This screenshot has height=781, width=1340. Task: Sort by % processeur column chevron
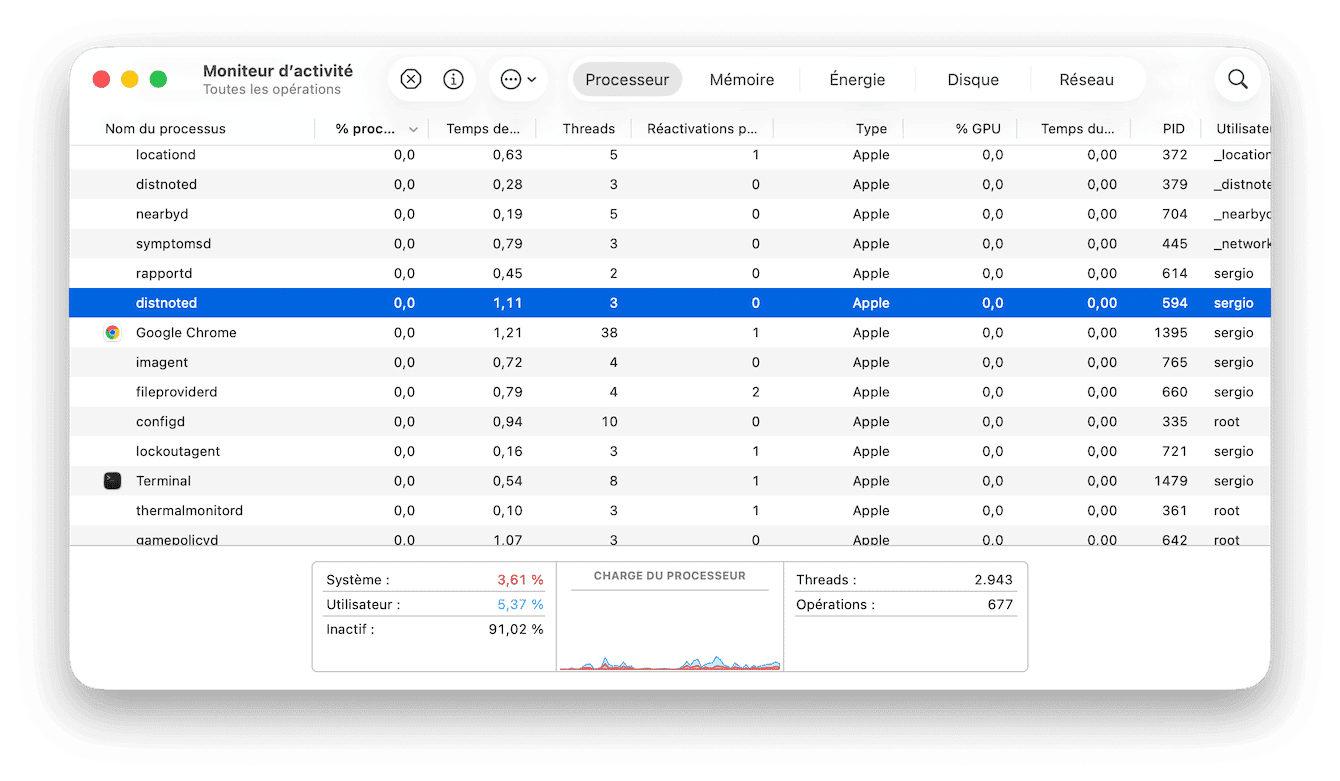tap(413, 129)
